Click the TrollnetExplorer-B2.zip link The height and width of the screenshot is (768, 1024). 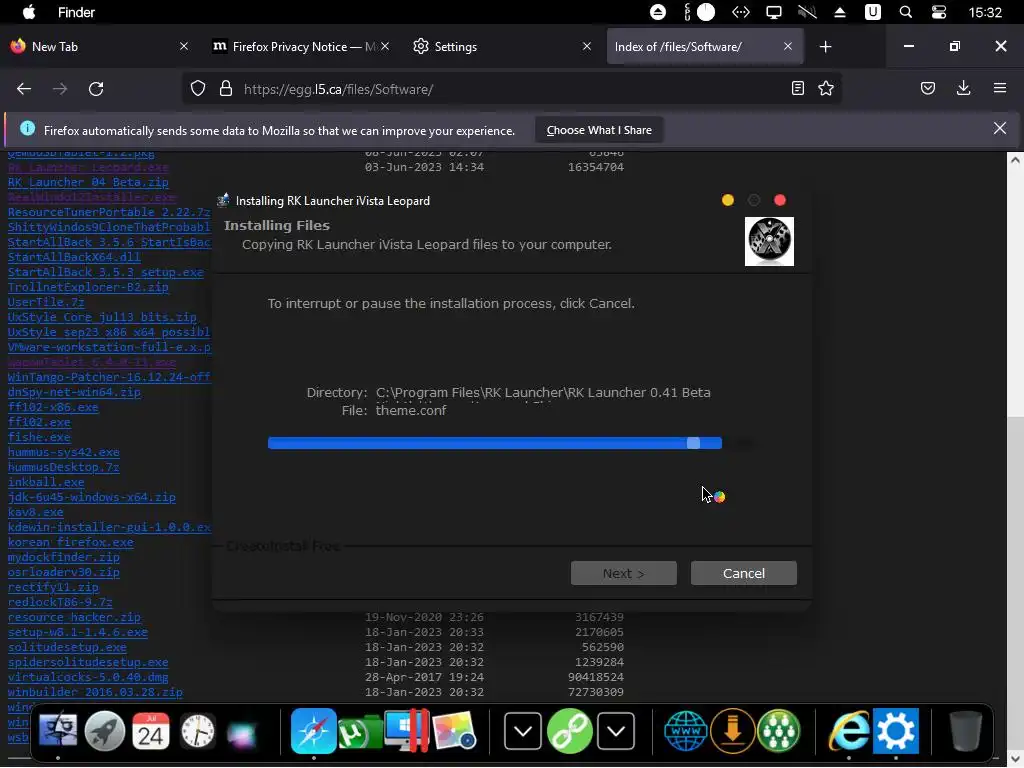click(88, 287)
